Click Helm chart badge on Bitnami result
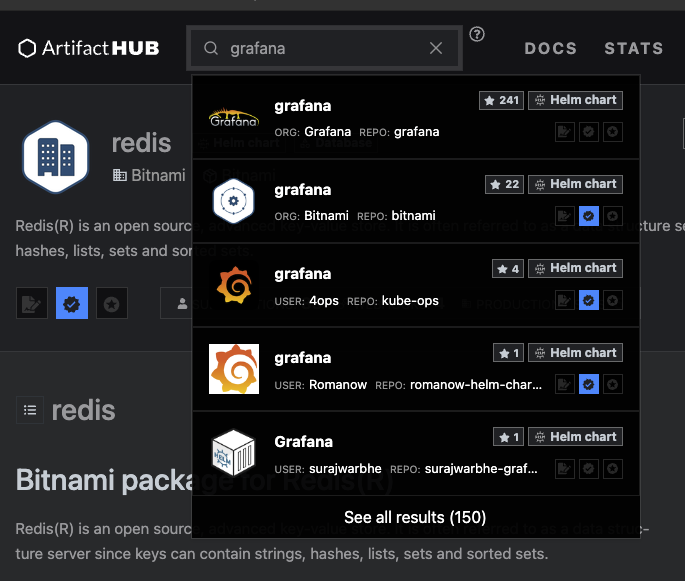The image size is (685, 581). [x=575, y=184]
